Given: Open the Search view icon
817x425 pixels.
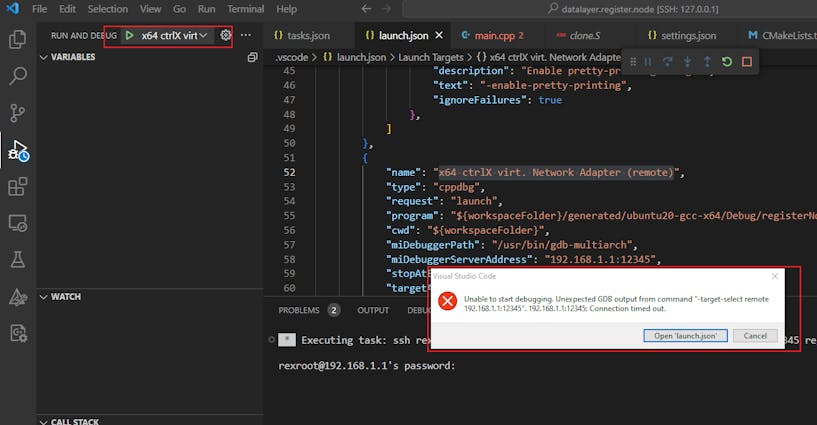Looking at the screenshot, I should click(17, 76).
